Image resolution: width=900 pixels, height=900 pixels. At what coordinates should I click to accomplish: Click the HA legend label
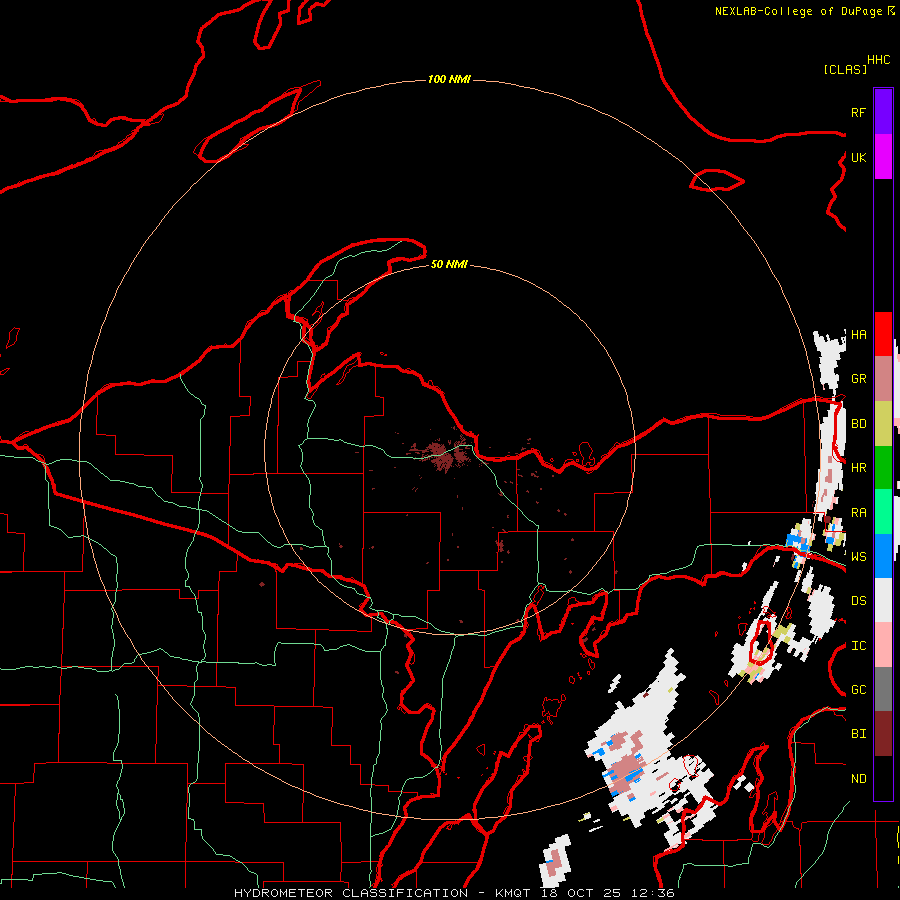858,334
